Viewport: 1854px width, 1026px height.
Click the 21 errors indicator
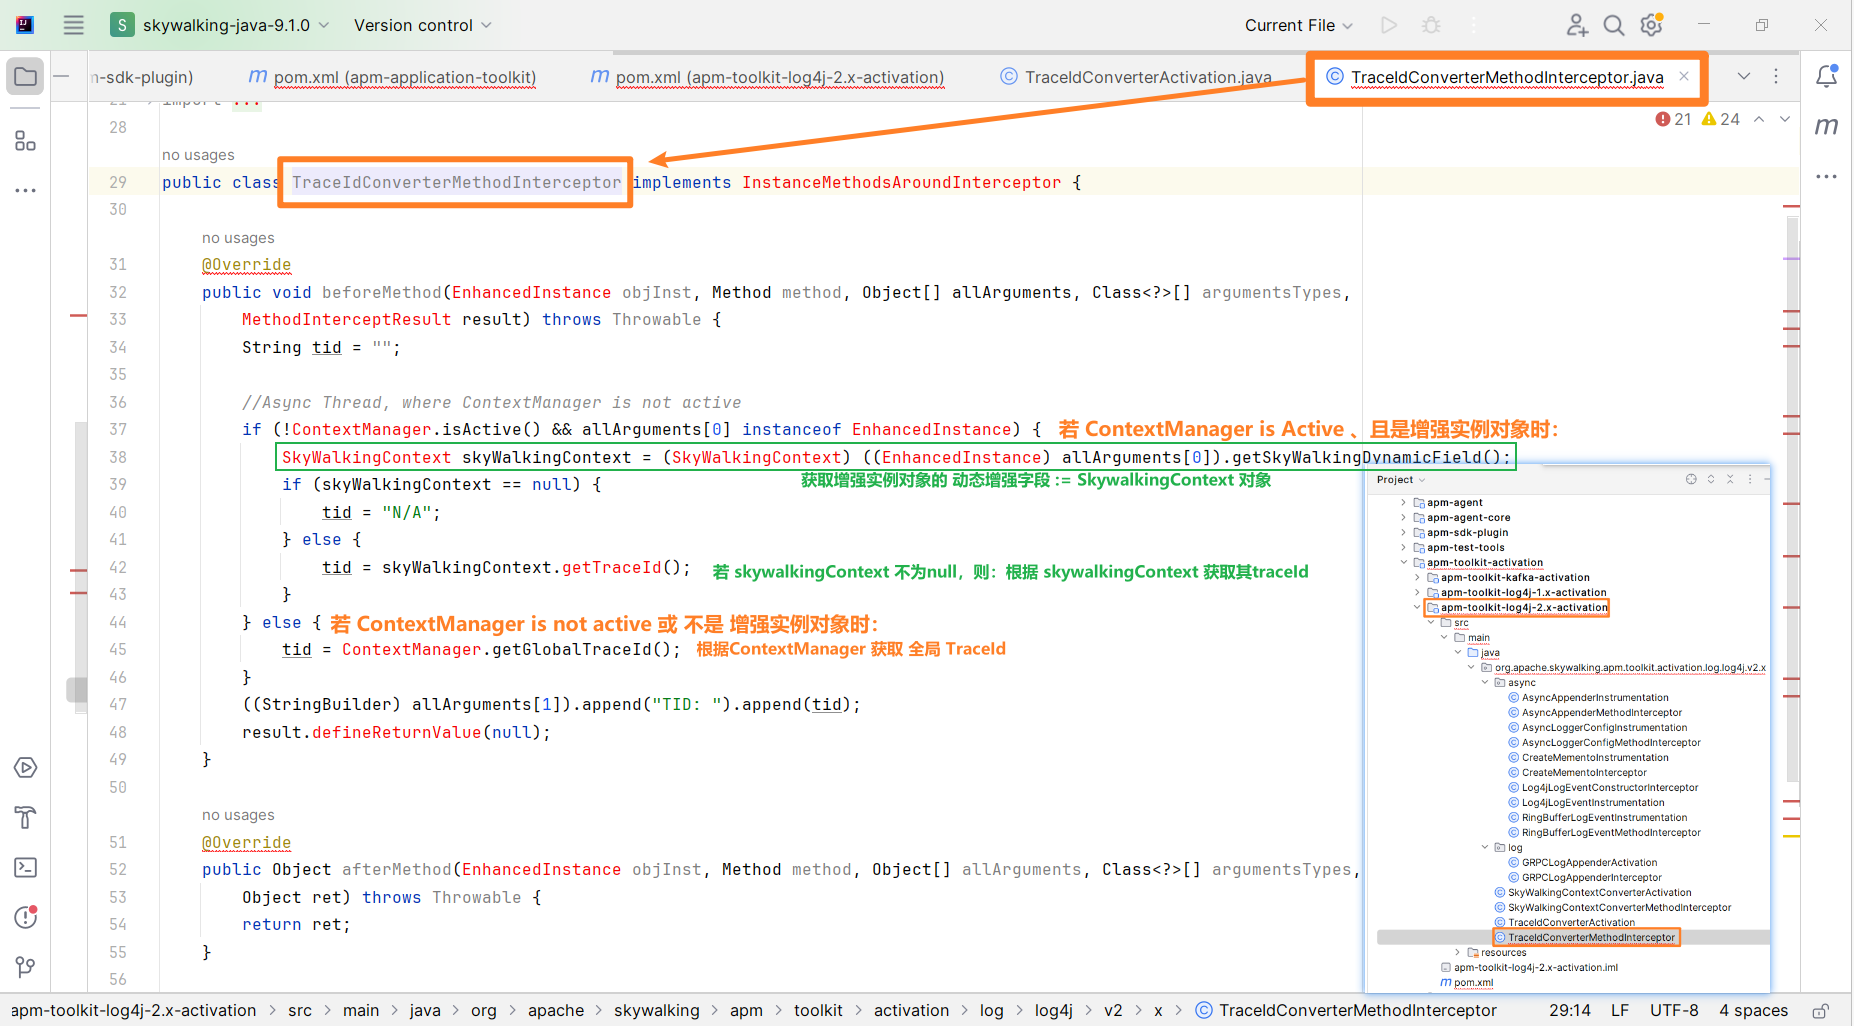click(x=1673, y=119)
